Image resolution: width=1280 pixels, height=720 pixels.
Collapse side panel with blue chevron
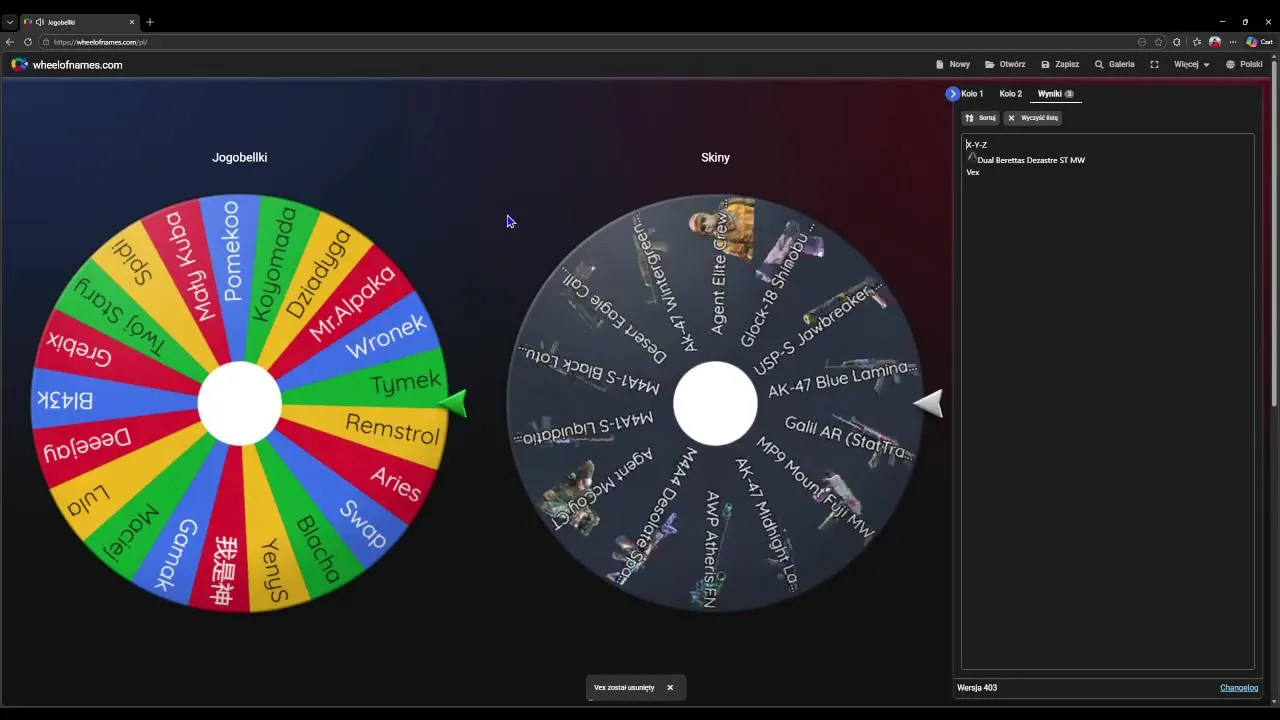[952, 94]
